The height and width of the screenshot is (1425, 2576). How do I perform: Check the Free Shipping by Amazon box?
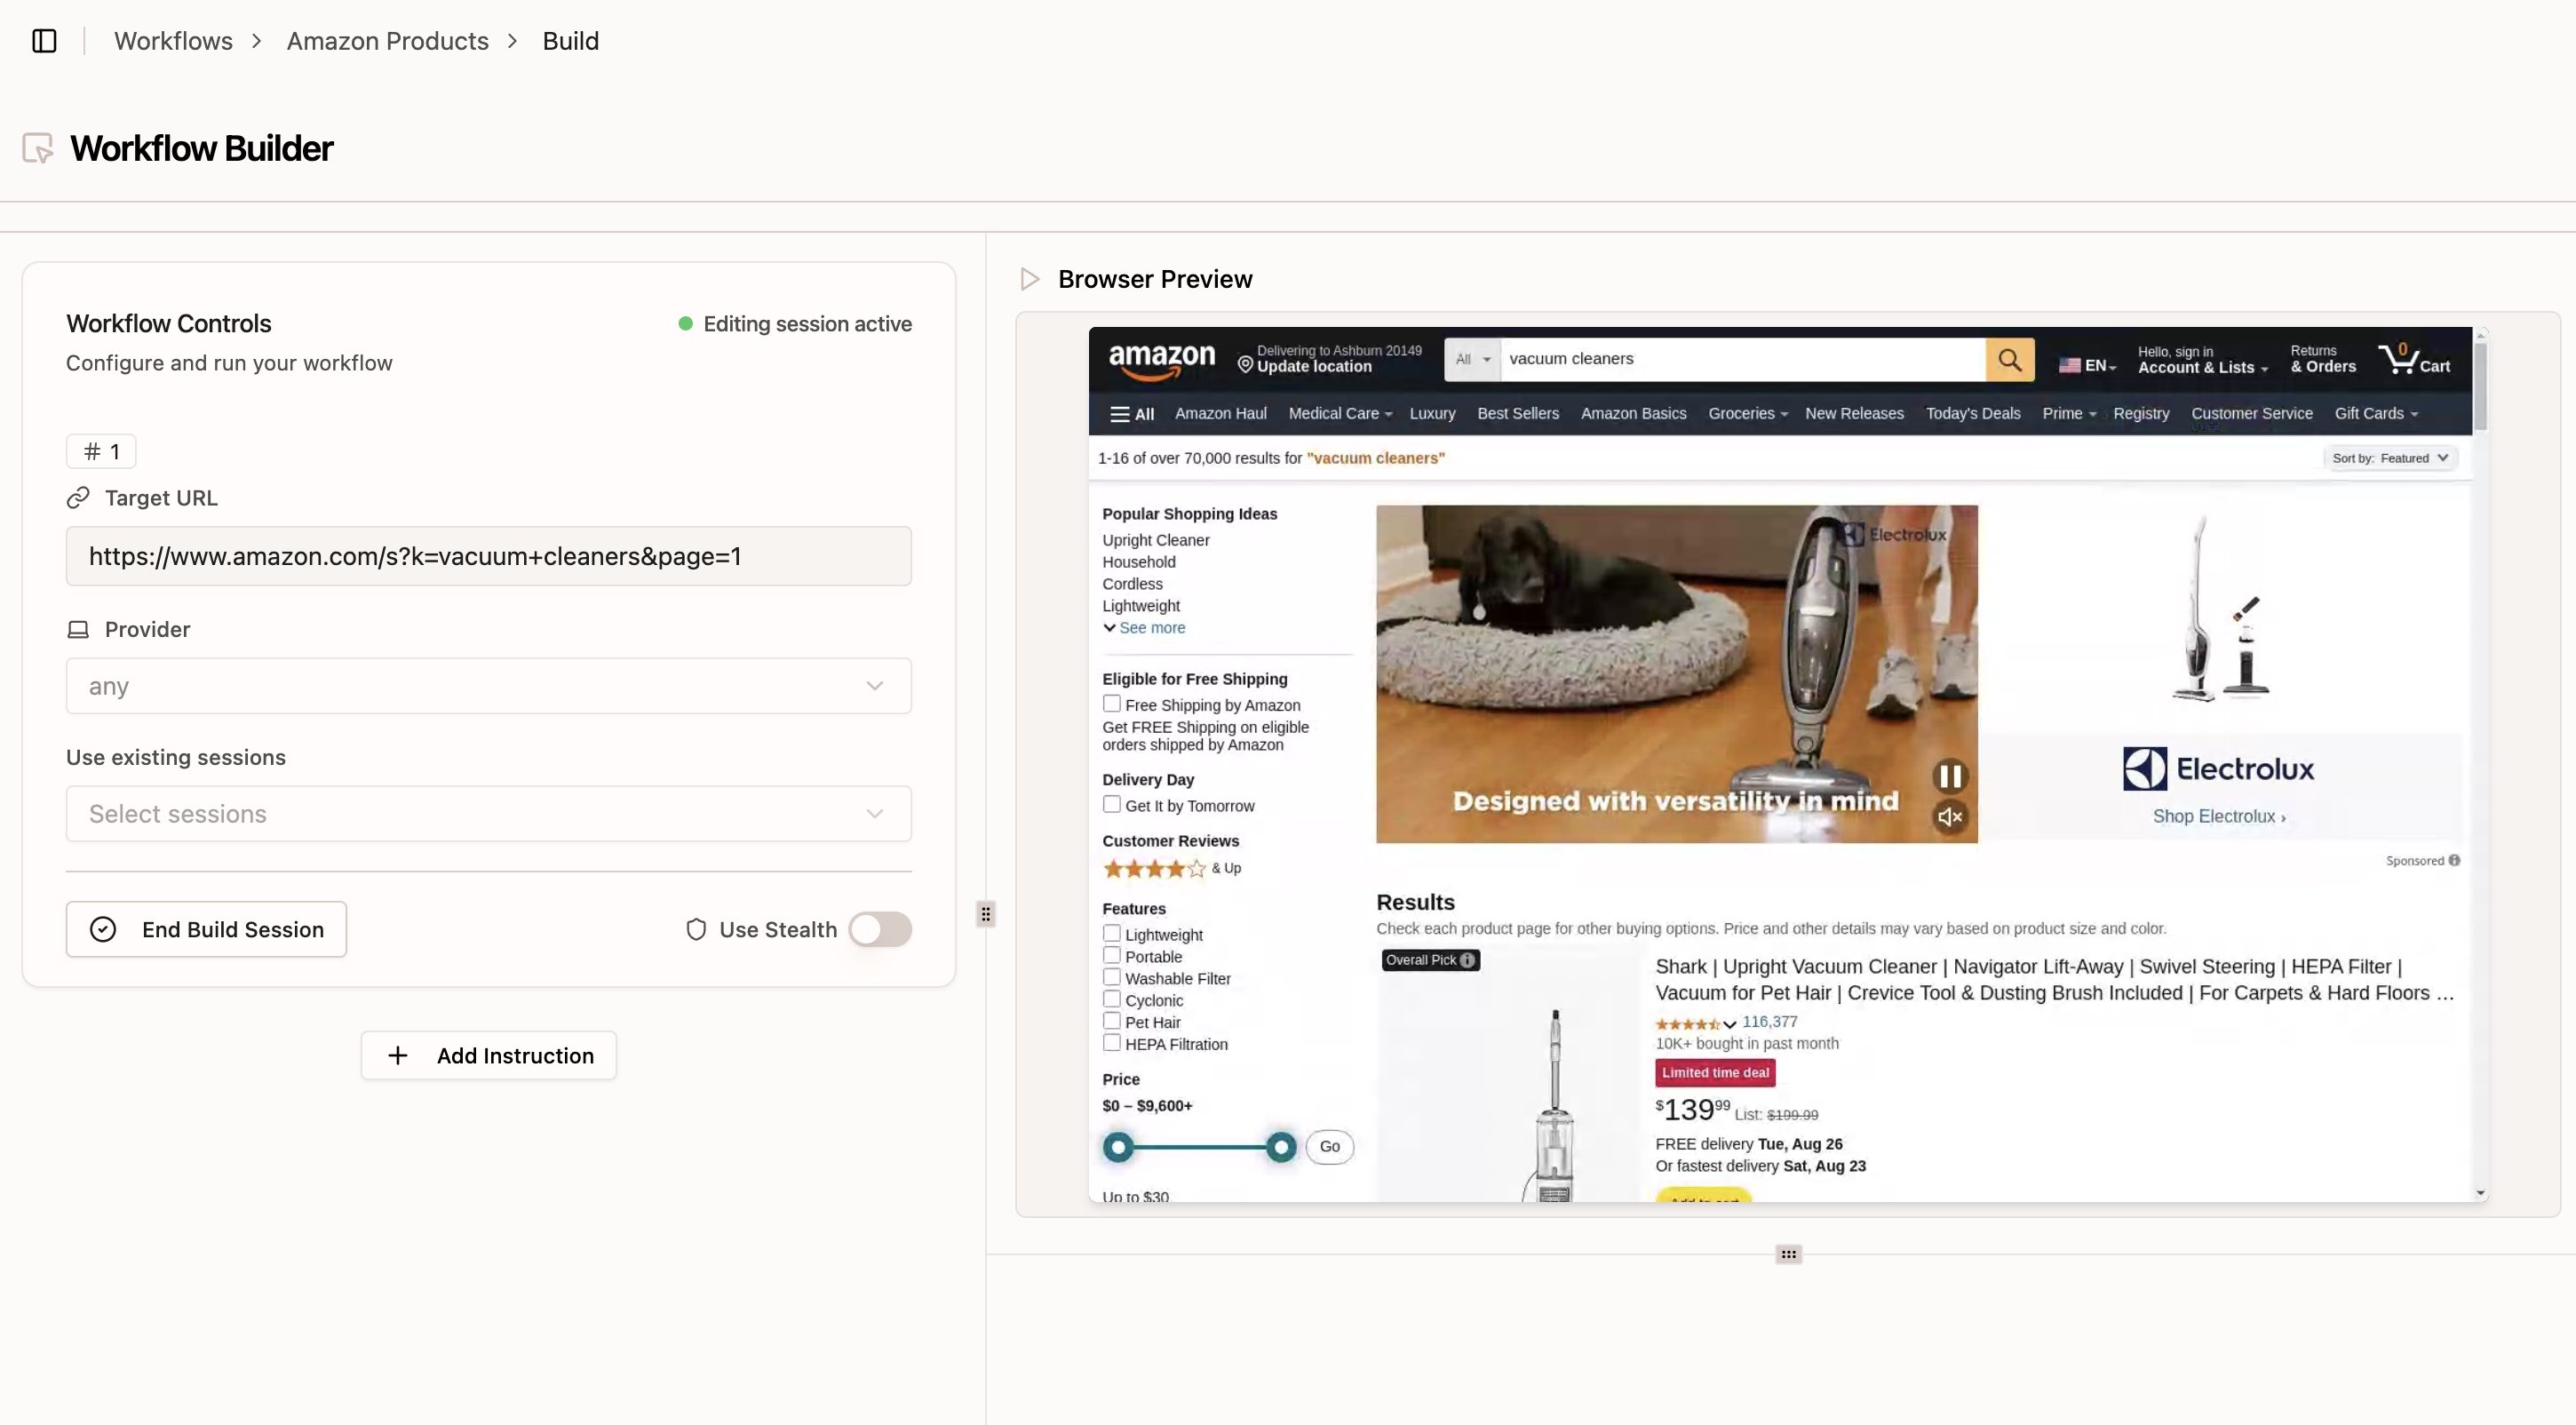(x=1111, y=704)
